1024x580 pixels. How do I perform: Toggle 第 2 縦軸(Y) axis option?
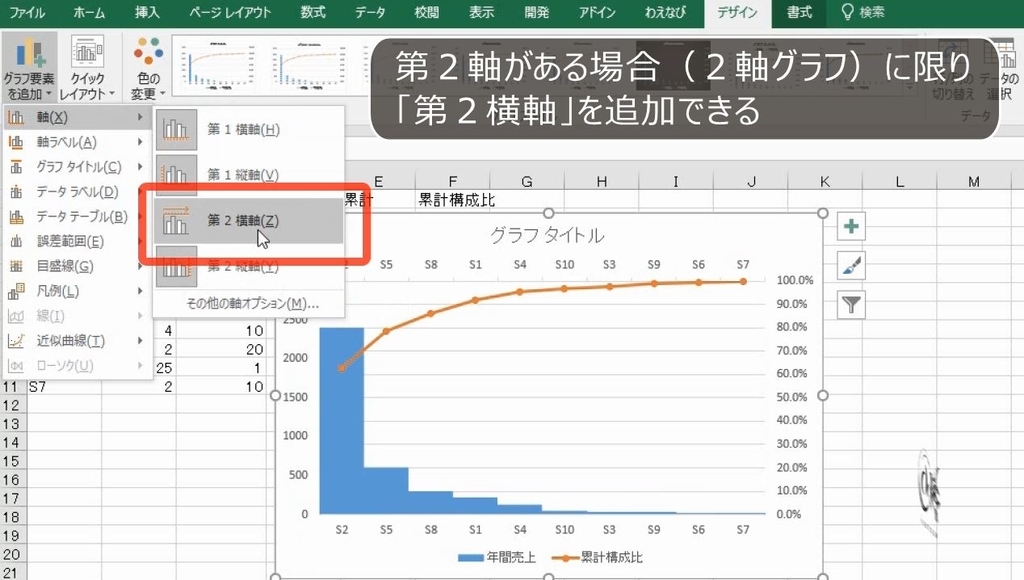248,266
